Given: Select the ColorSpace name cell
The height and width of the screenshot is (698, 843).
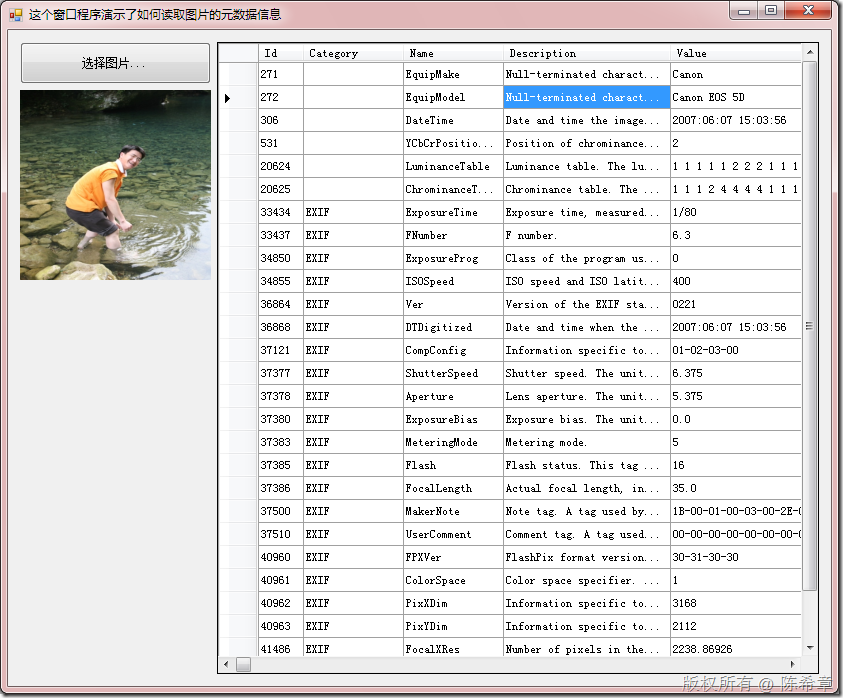Looking at the screenshot, I should tap(453, 580).
